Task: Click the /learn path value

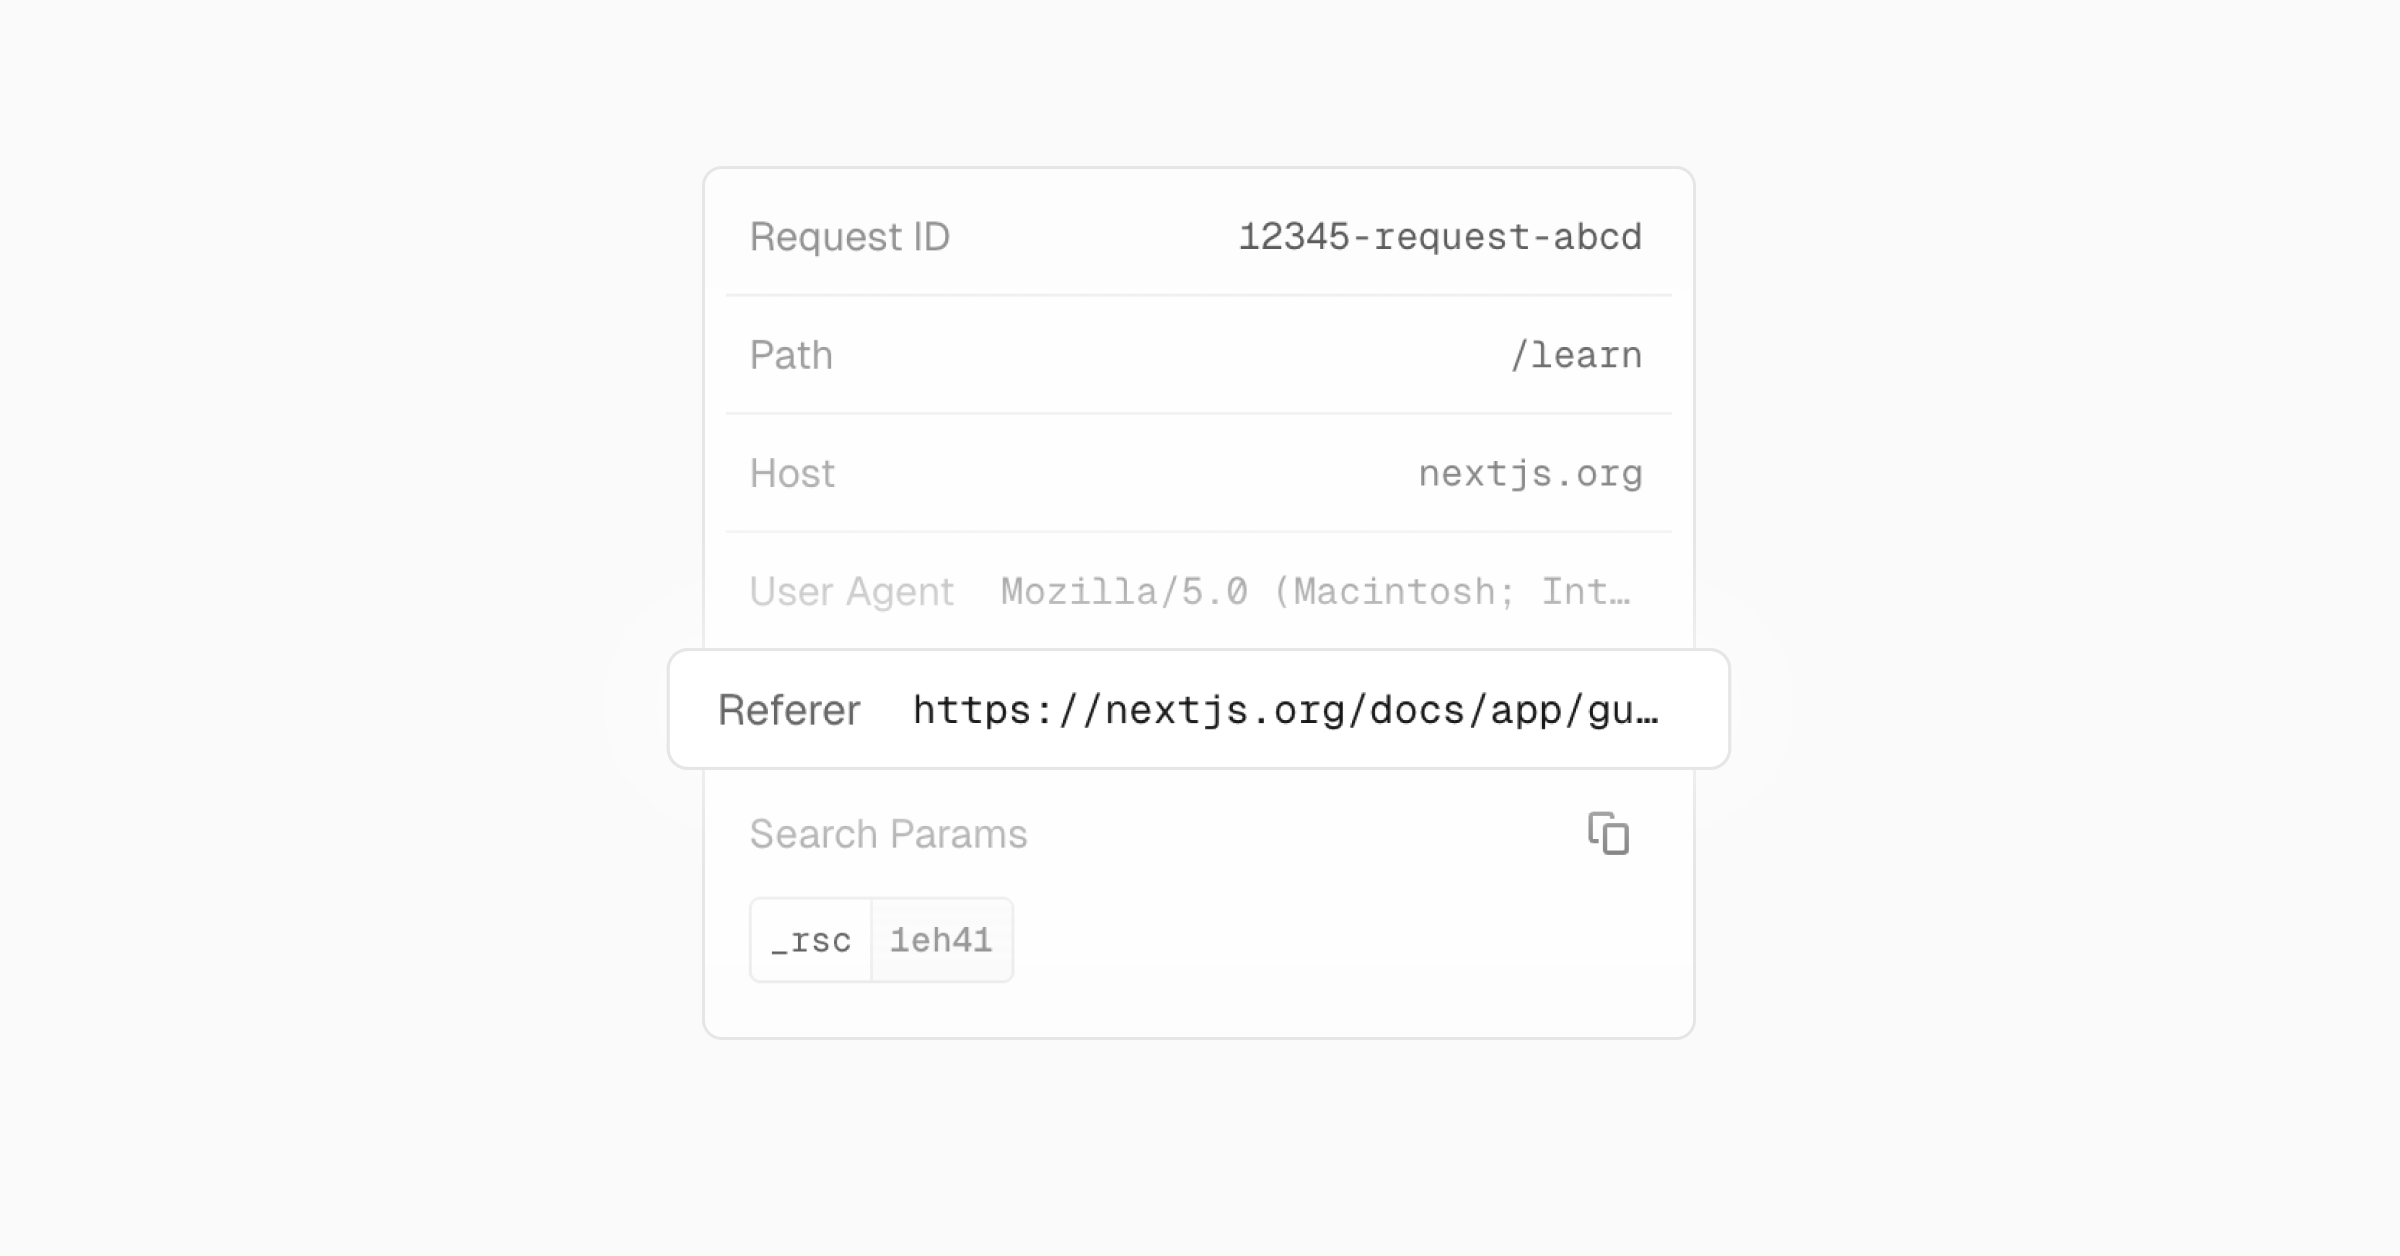Action: [1577, 355]
